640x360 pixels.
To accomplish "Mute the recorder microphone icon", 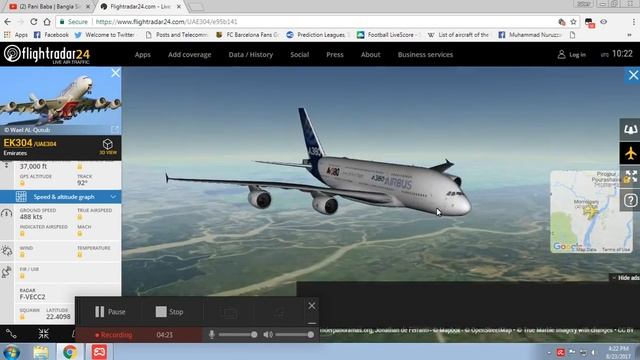I will click(x=211, y=335).
